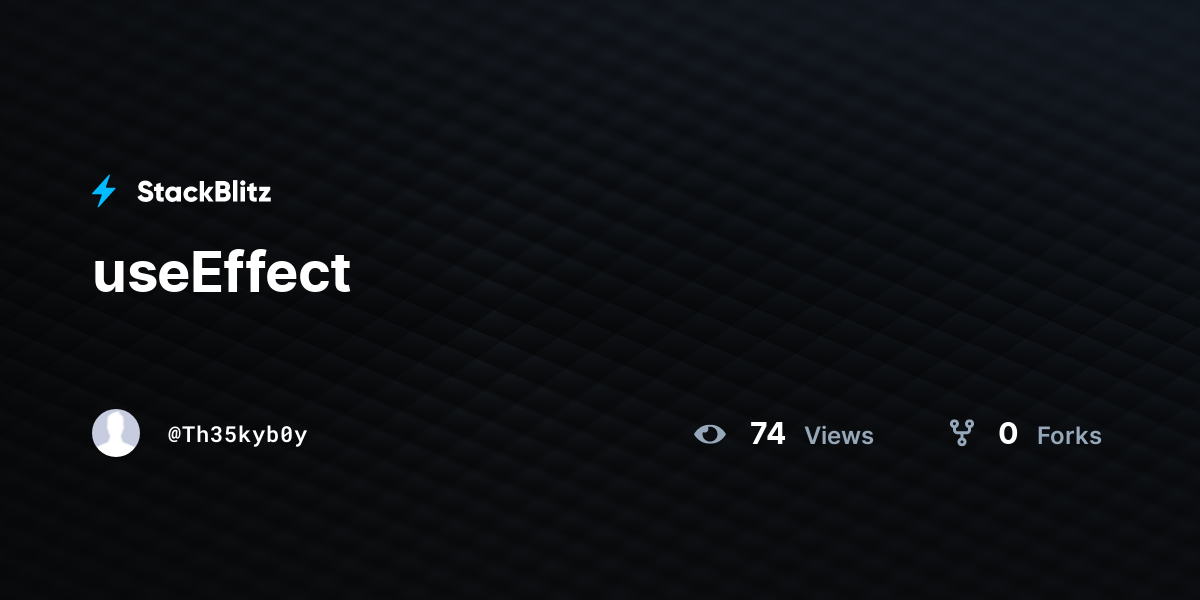The image size is (1200, 600).
Task: Click the silhouette in the round avatar
Action: [x=116, y=436]
